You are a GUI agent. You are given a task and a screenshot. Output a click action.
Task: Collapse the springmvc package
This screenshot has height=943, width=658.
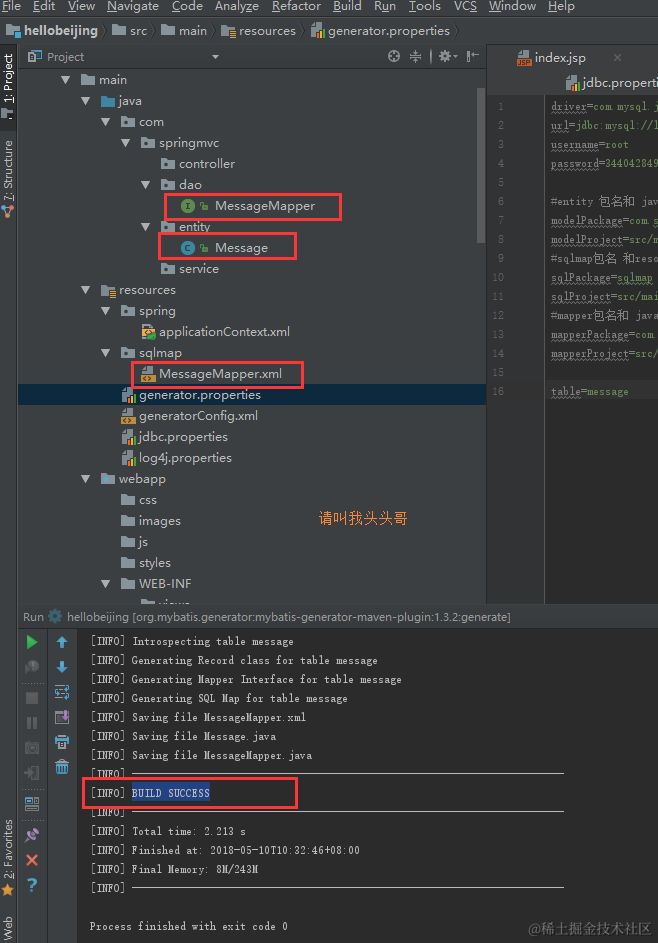click(x=126, y=143)
